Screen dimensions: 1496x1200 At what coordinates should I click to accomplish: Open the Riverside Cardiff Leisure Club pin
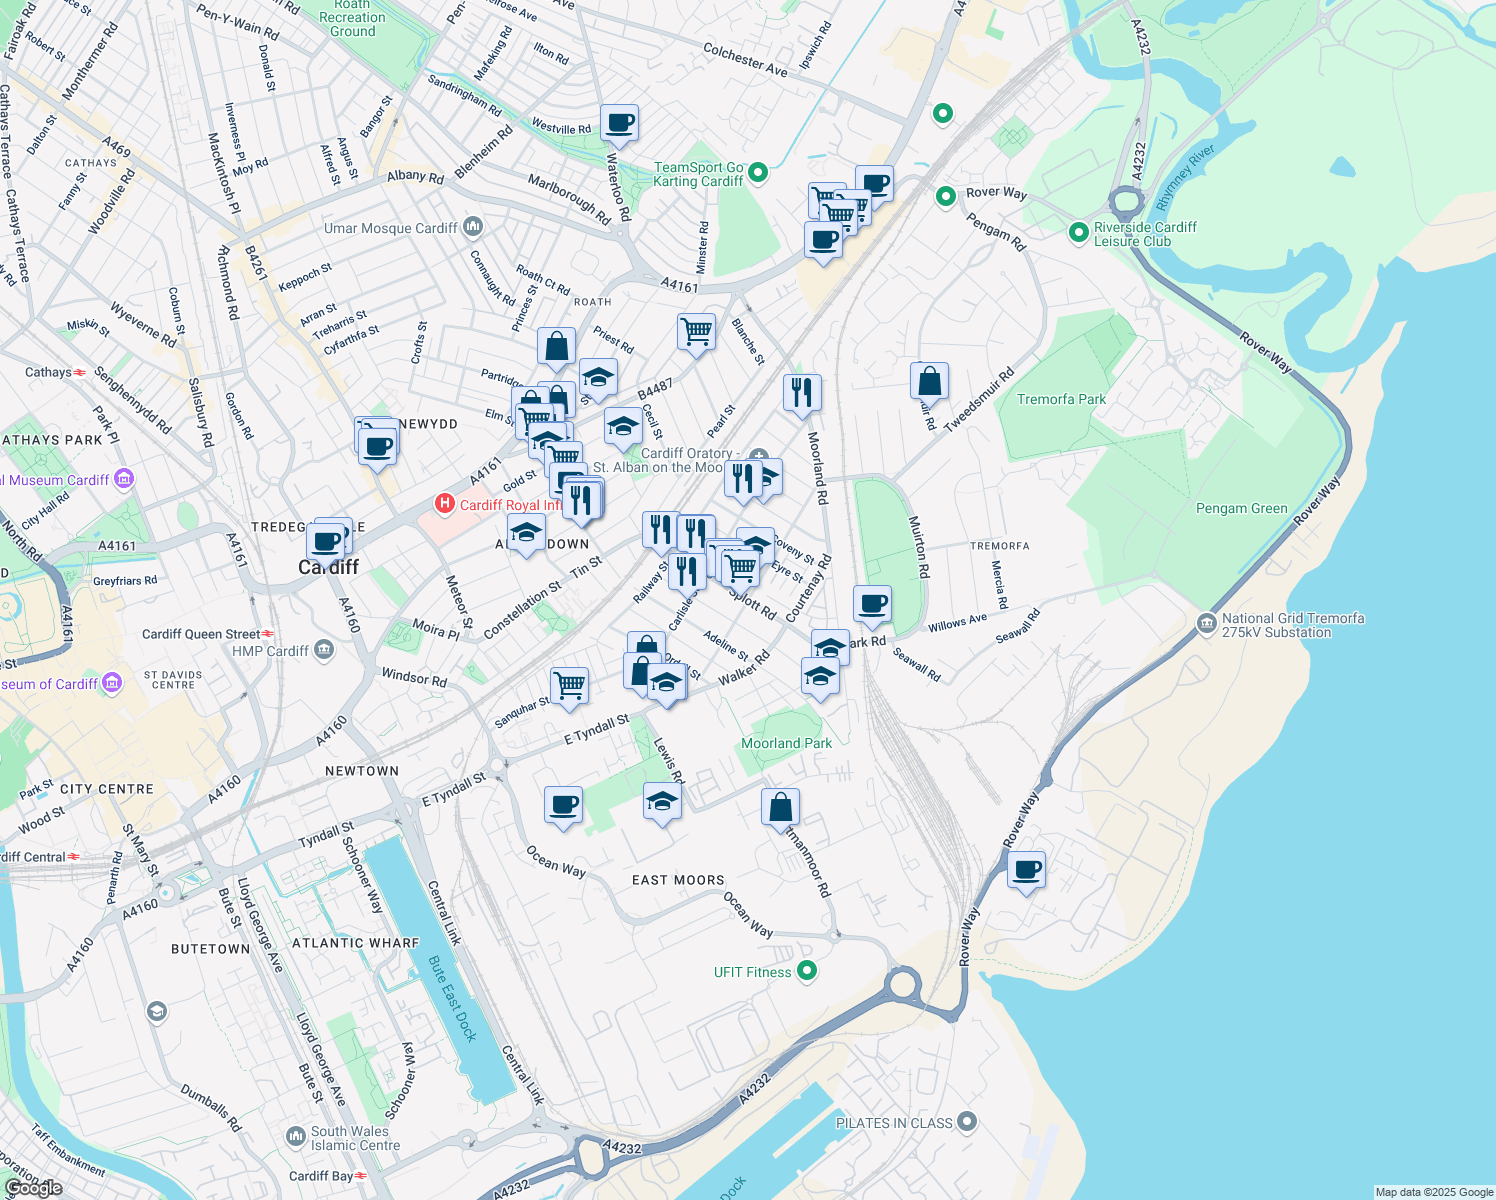pyautogui.click(x=1078, y=233)
